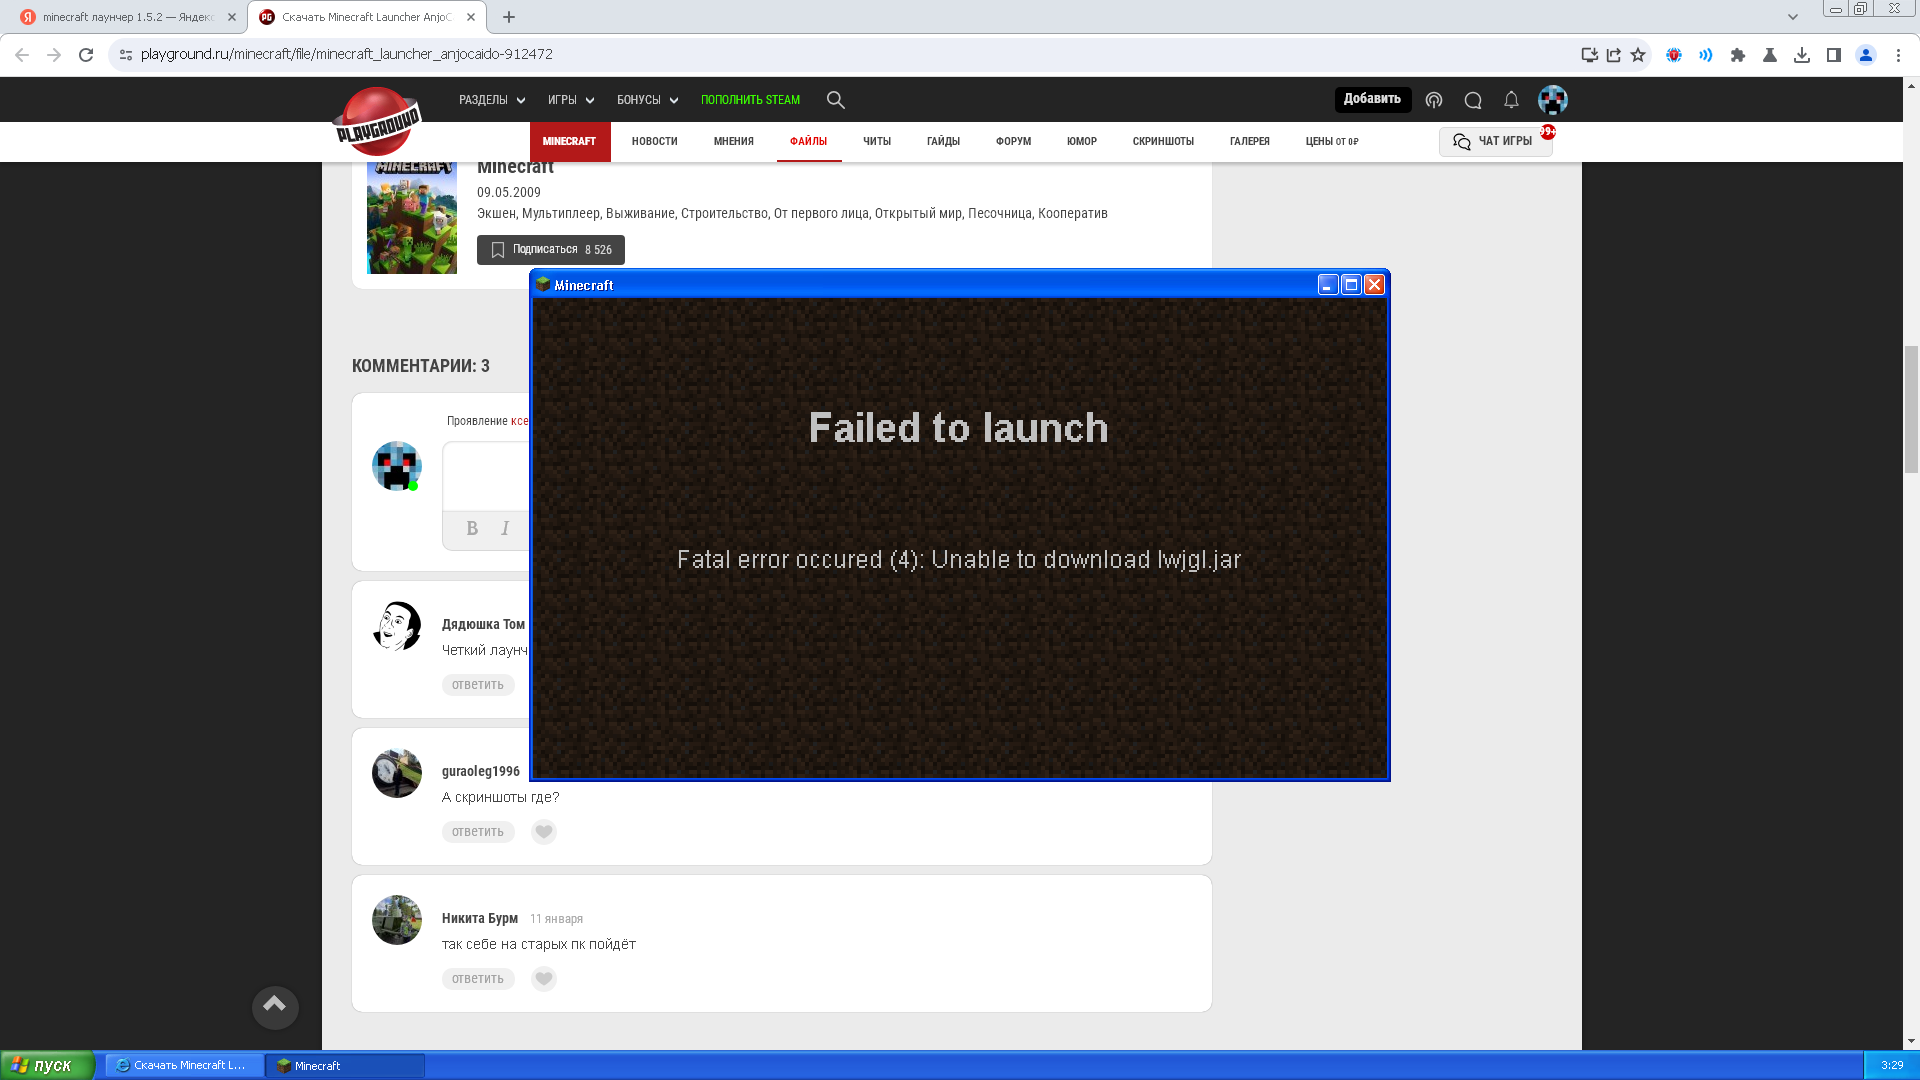The image size is (1920, 1080).
Task: Click the Windows пуск start button
Action: (x=47, y=1065)
